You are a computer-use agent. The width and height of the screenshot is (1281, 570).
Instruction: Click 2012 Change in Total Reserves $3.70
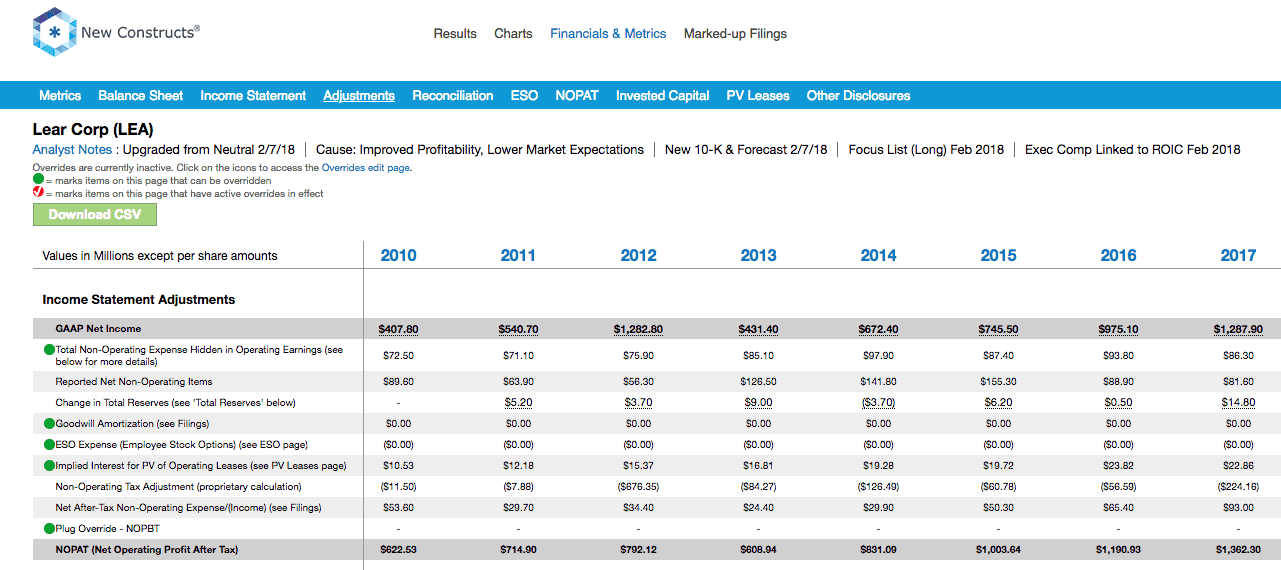coord(638,403)
